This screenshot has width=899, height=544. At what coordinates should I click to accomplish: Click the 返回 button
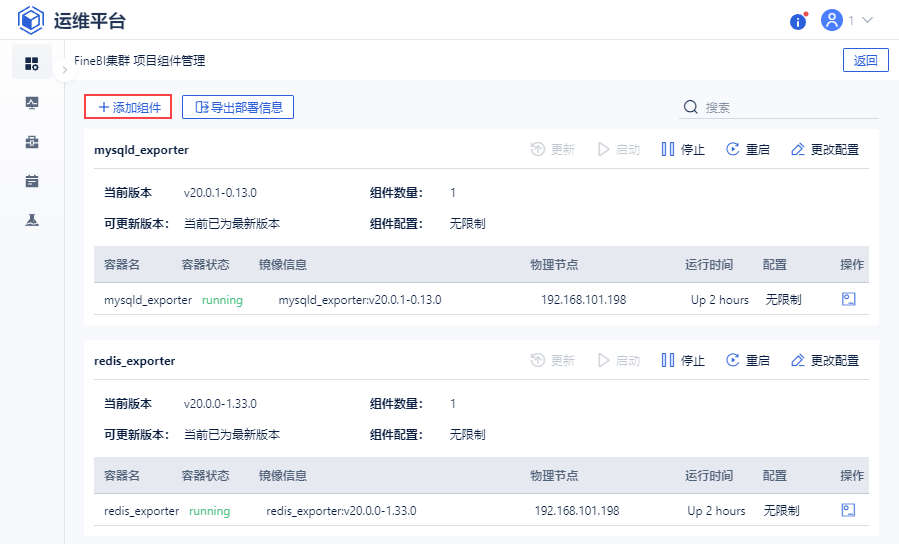866,60
